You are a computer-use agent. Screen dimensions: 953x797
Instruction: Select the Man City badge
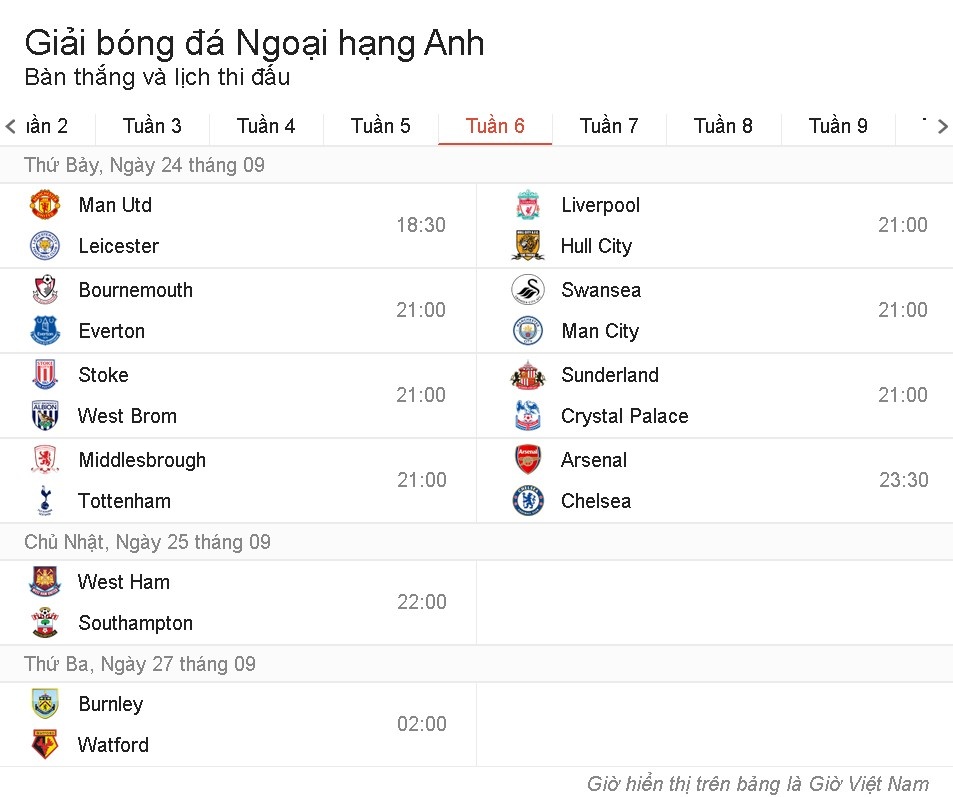[527, 330]
